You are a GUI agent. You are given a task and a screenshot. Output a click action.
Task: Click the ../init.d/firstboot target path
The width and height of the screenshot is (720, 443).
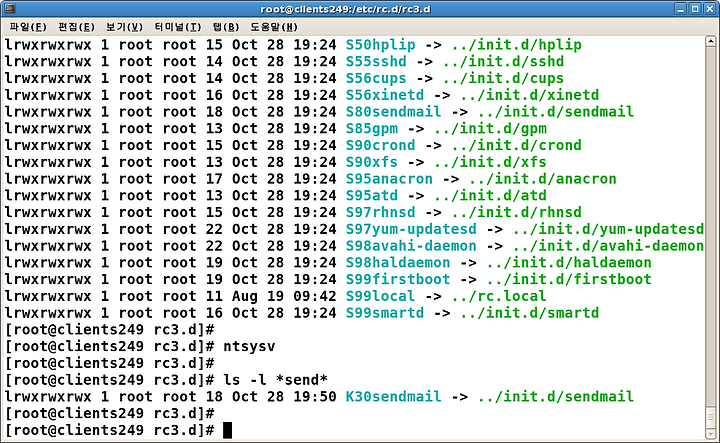pyautogui.click(x=569, y=280)
